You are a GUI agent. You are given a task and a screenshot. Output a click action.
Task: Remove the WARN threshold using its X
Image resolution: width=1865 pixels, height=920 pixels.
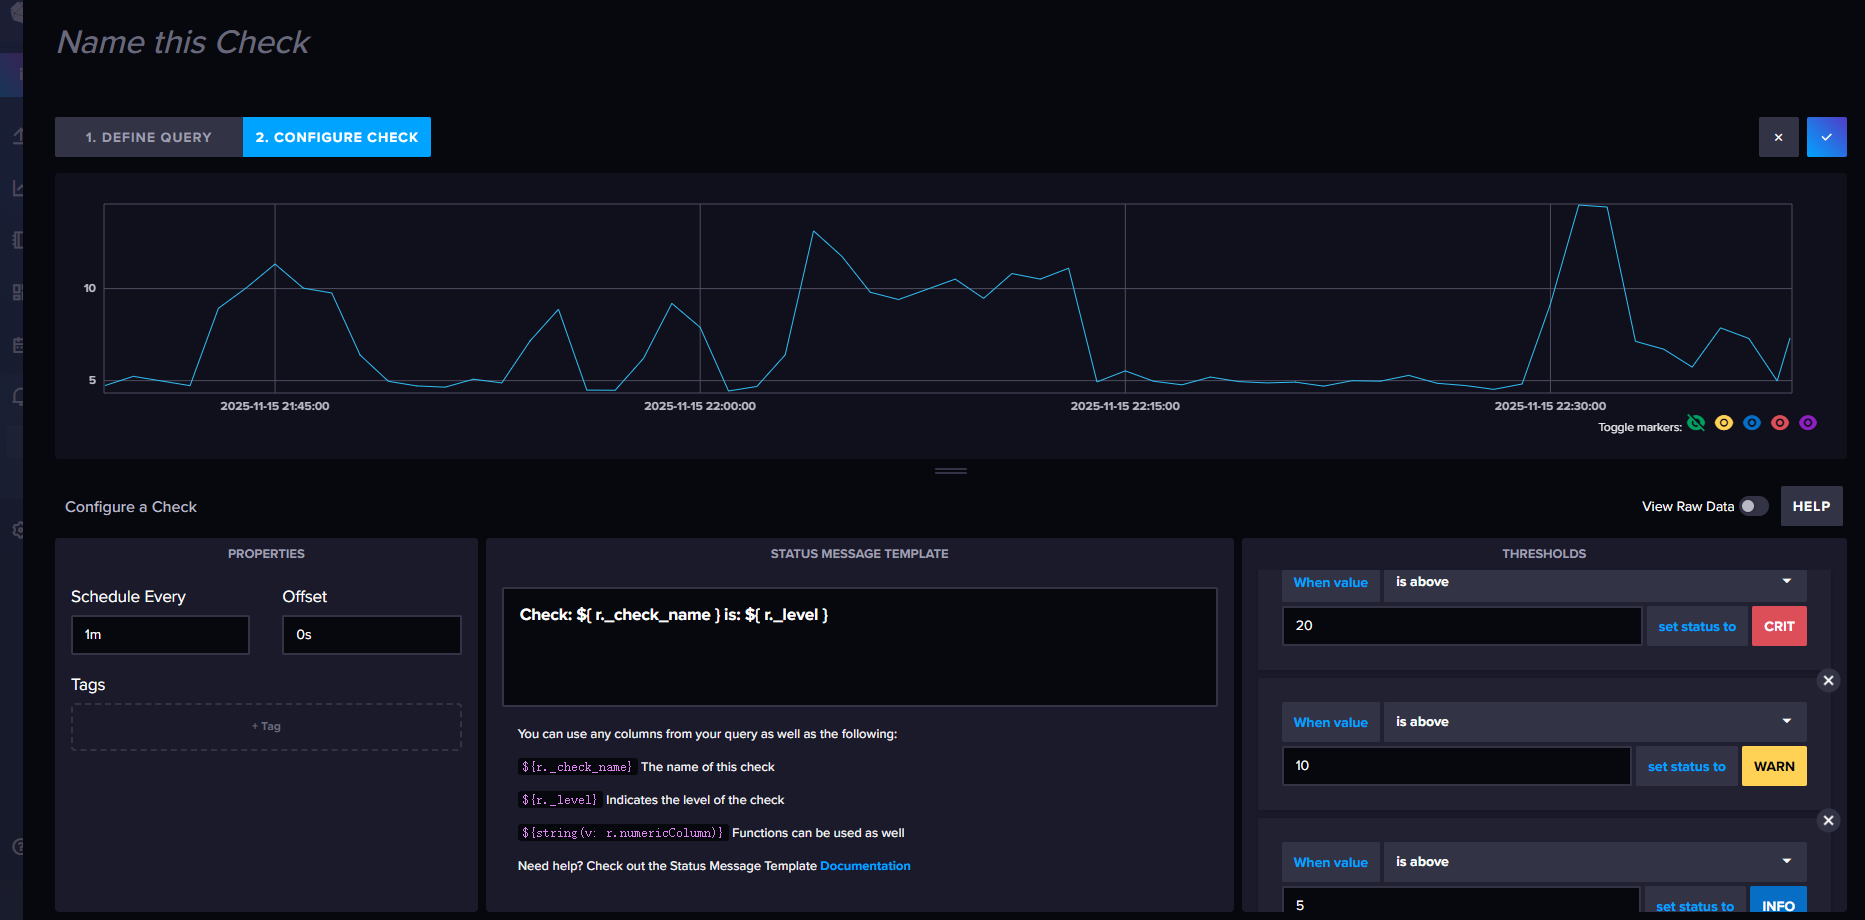coord(1828,681)
